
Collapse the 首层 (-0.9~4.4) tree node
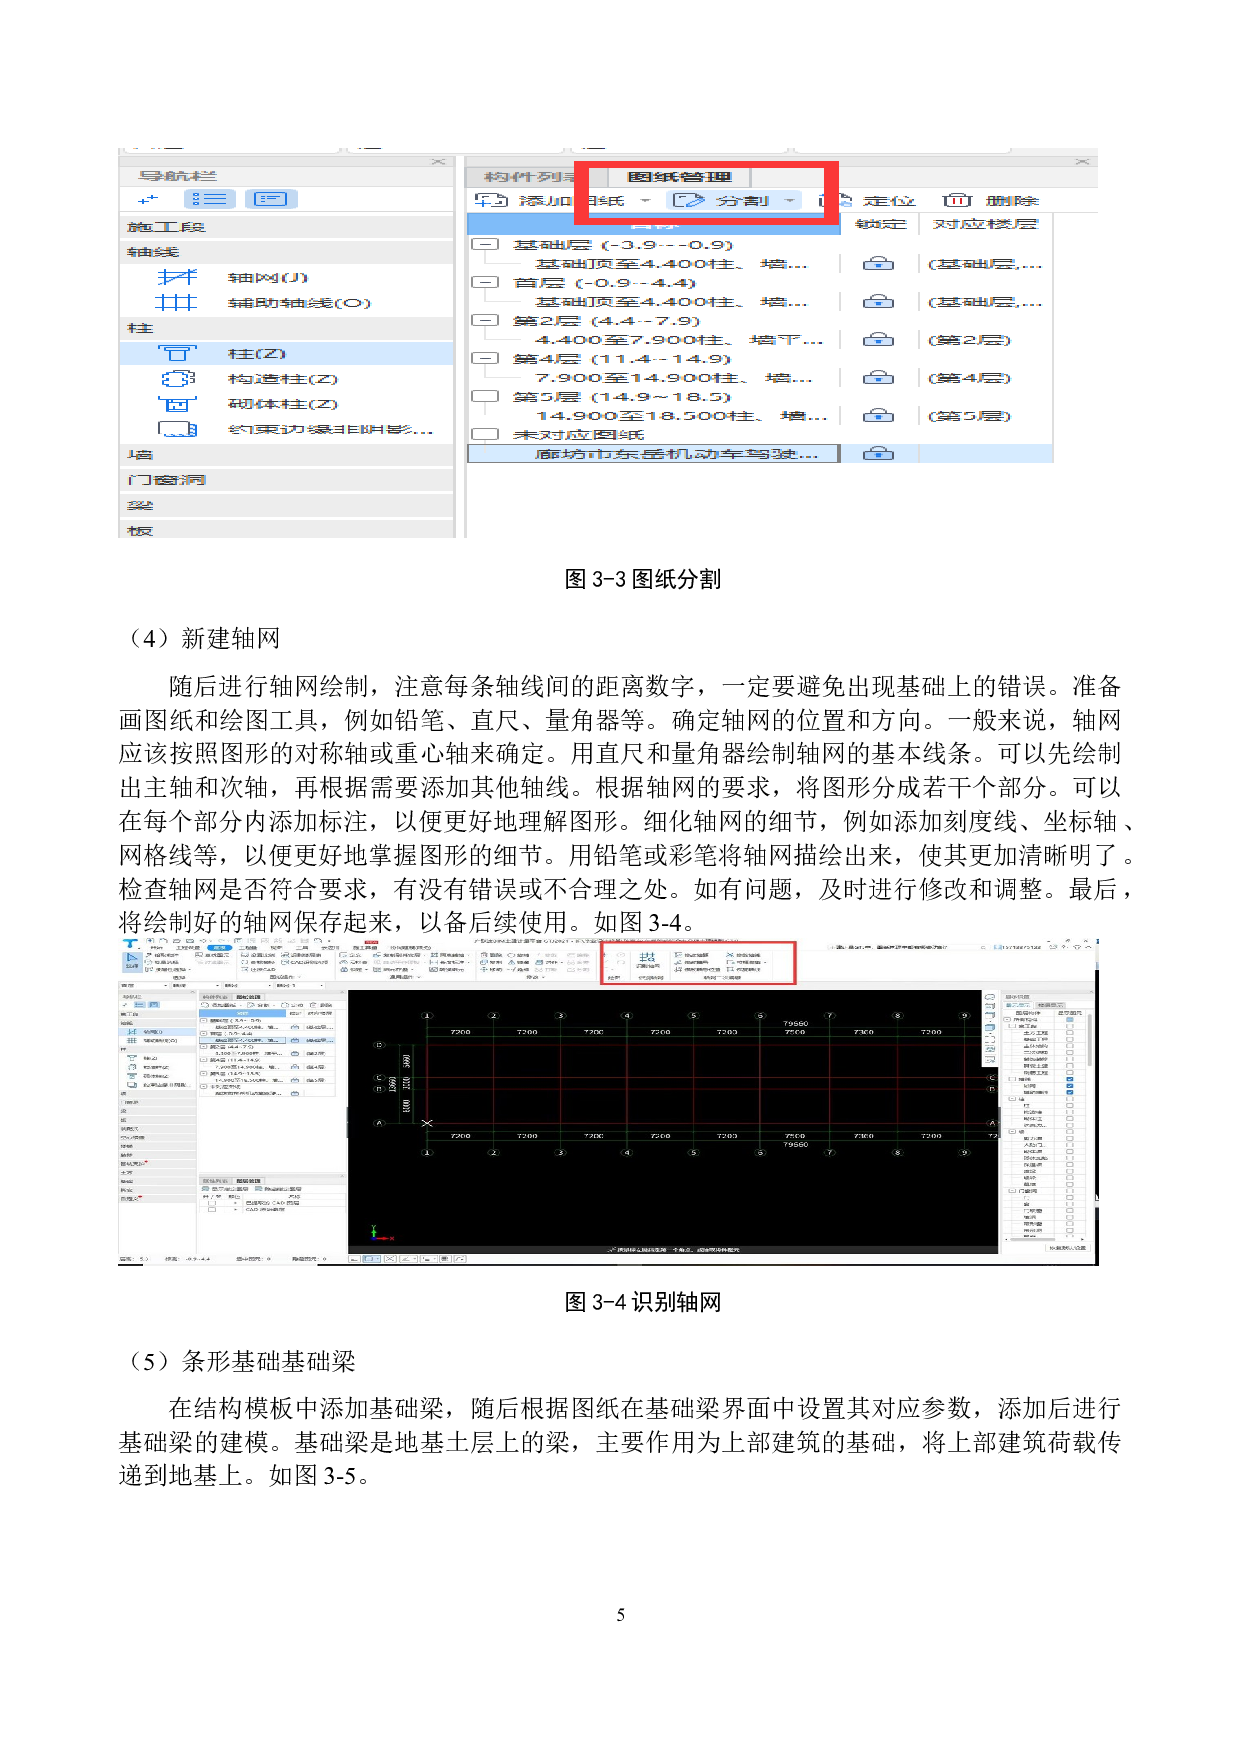[x=485, y=283]
